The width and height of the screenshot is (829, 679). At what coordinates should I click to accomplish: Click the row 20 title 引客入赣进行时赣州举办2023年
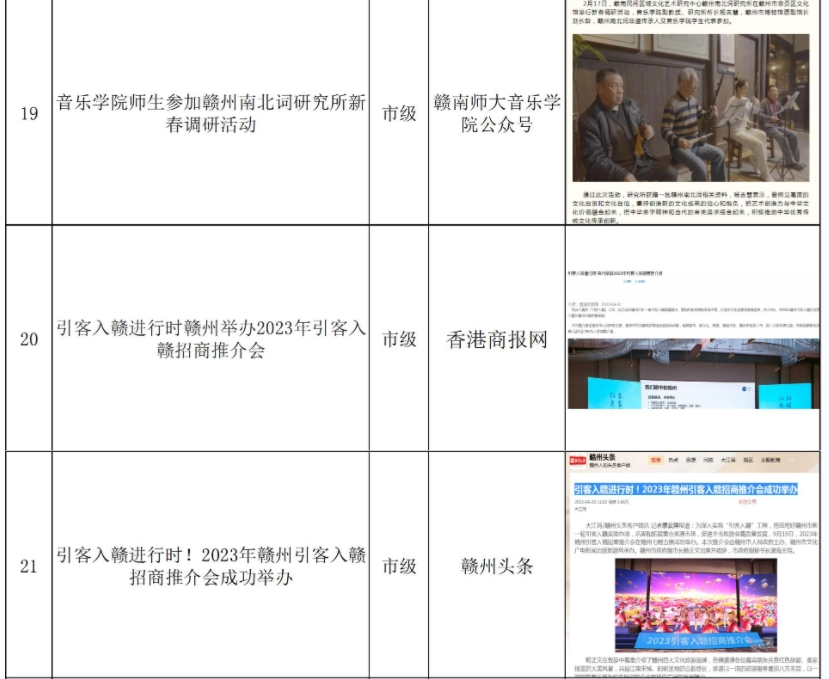point(211,339)
